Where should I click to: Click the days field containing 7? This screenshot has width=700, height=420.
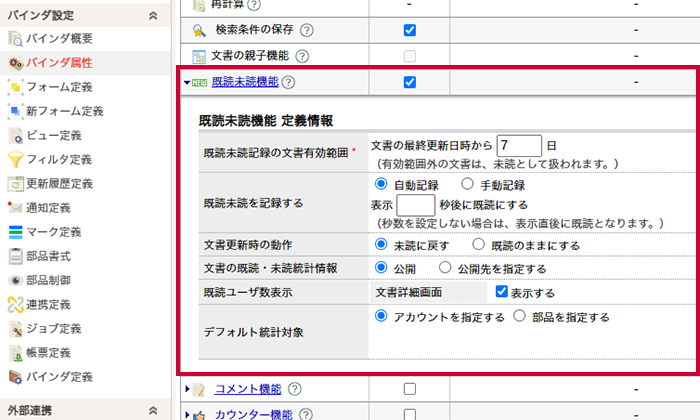(x=519, y=146)
